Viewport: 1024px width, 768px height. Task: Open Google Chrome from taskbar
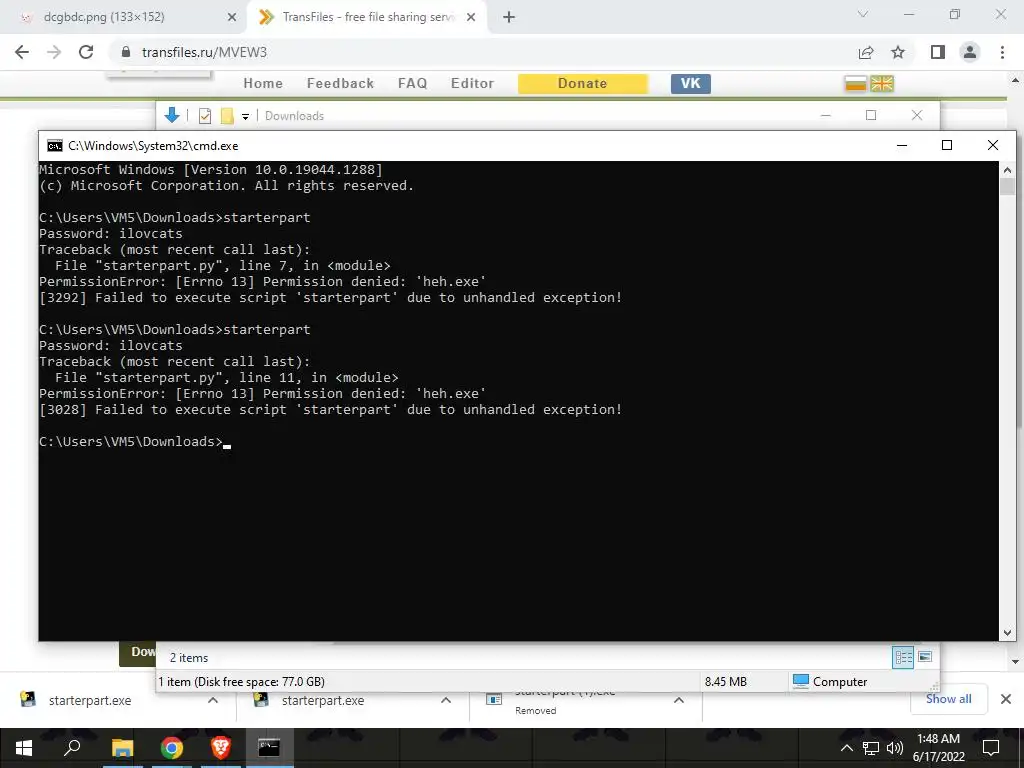(x=172, y=748)
